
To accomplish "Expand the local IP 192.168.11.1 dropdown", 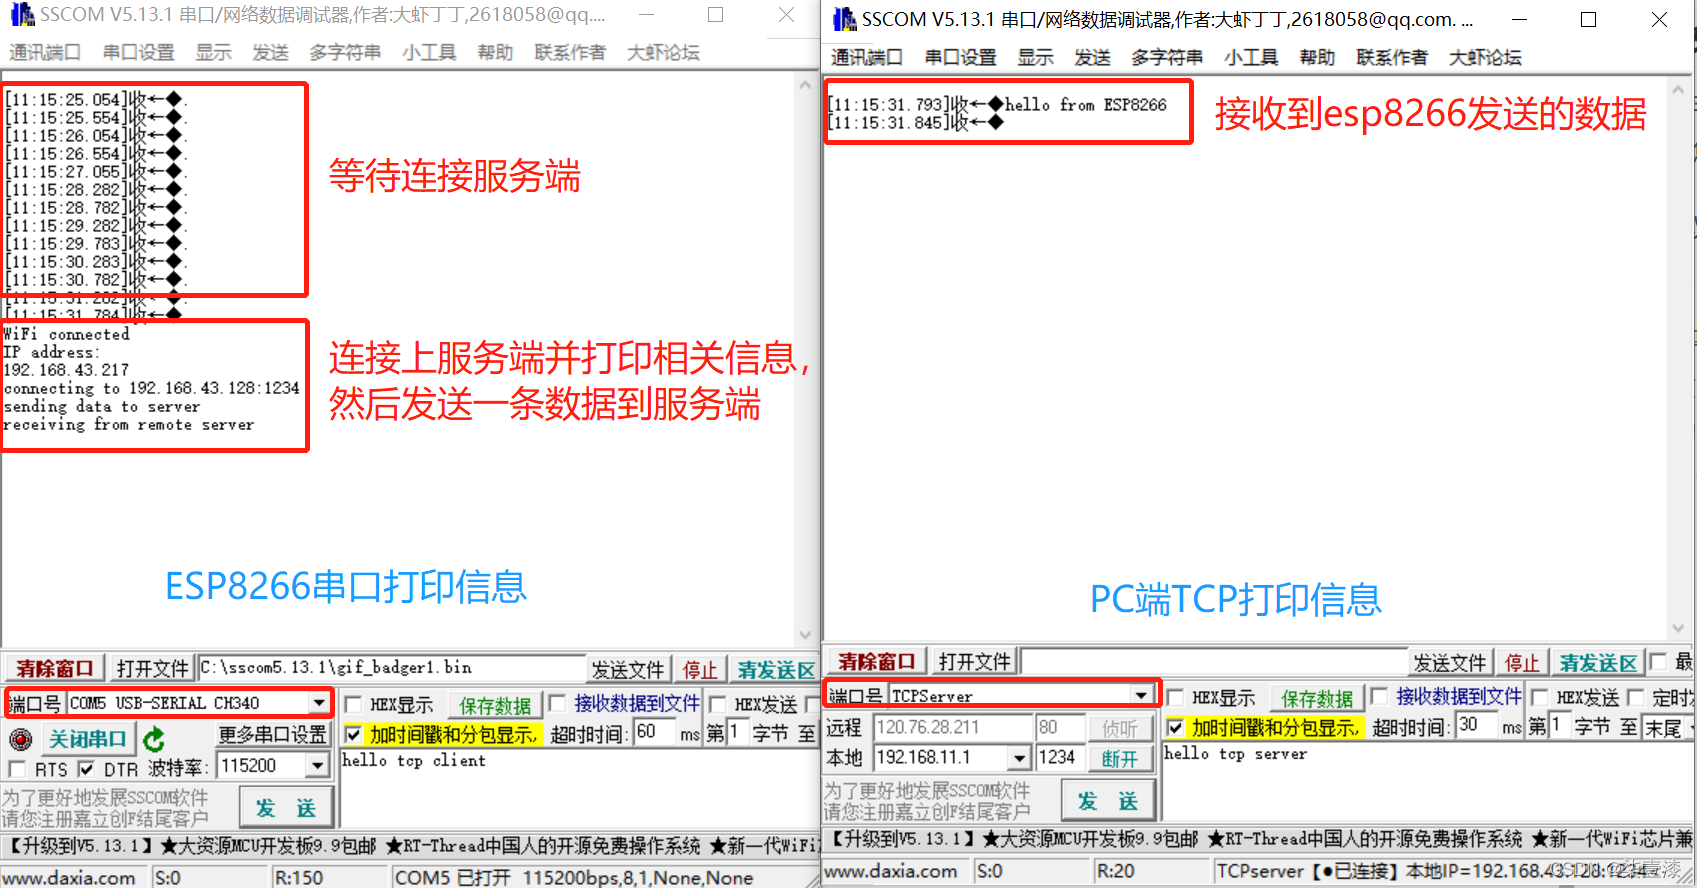I will 1019,758.
